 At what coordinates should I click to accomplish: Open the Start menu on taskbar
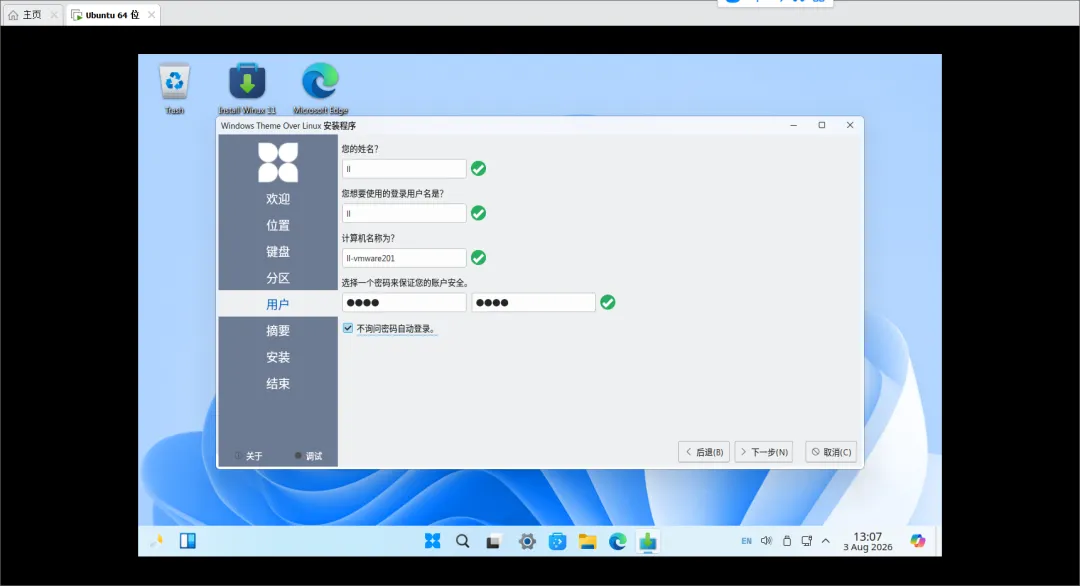point(433,541)
